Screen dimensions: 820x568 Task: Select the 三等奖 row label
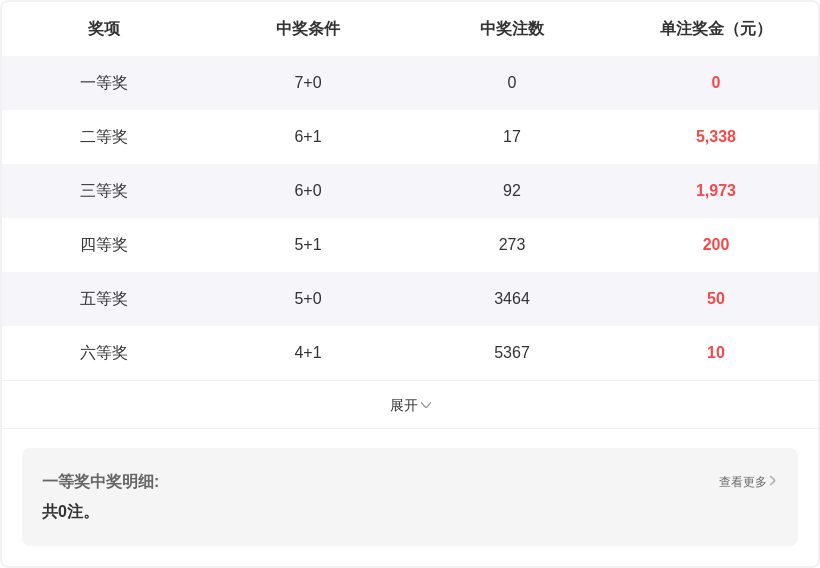[x=104, y=191]
